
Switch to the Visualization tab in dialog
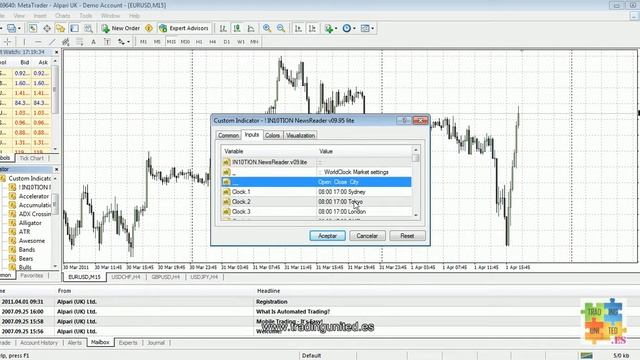tap(300, 135)
